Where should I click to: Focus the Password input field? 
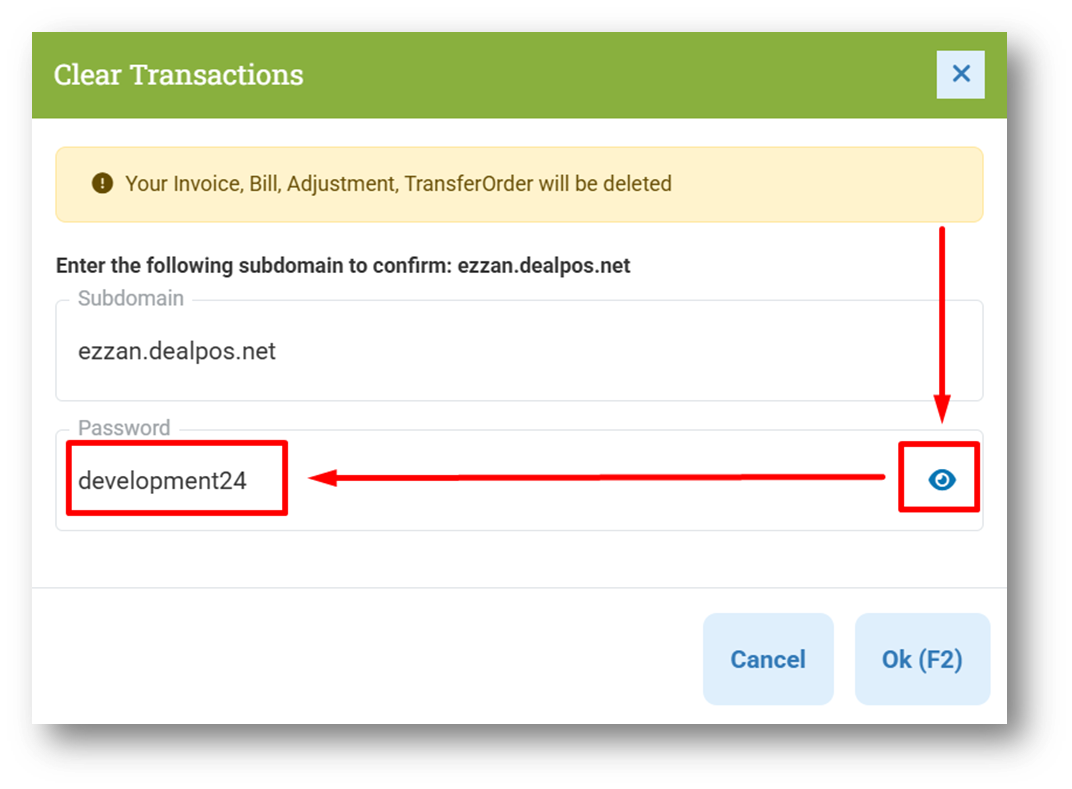(519, 480)
